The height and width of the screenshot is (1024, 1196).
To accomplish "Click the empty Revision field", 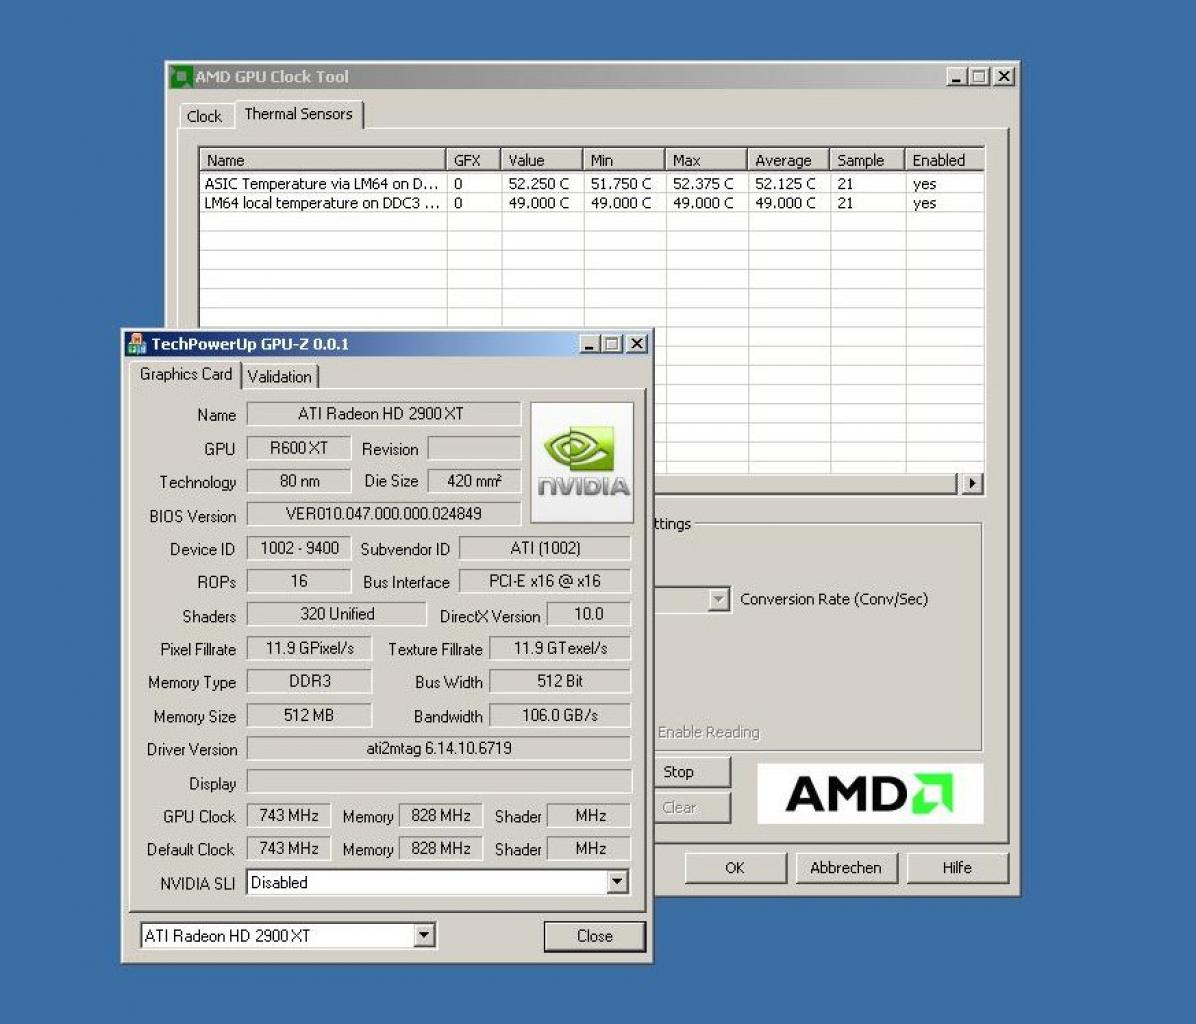I will point(474,448).
